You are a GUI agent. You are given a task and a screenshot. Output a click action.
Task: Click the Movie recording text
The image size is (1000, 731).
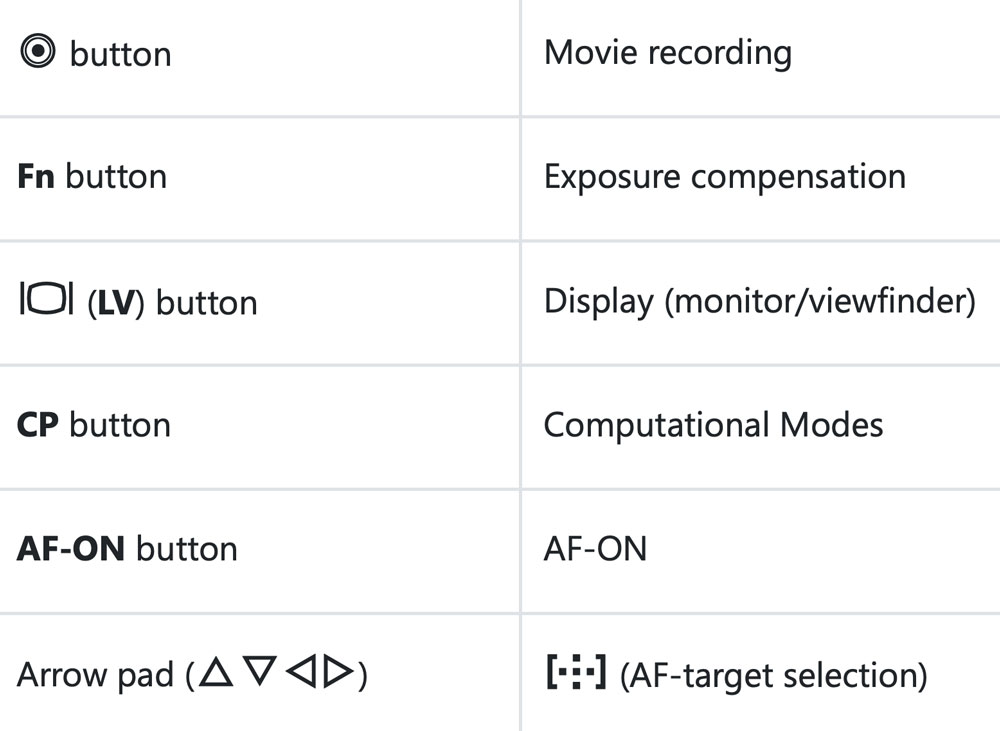click(667, 52)
